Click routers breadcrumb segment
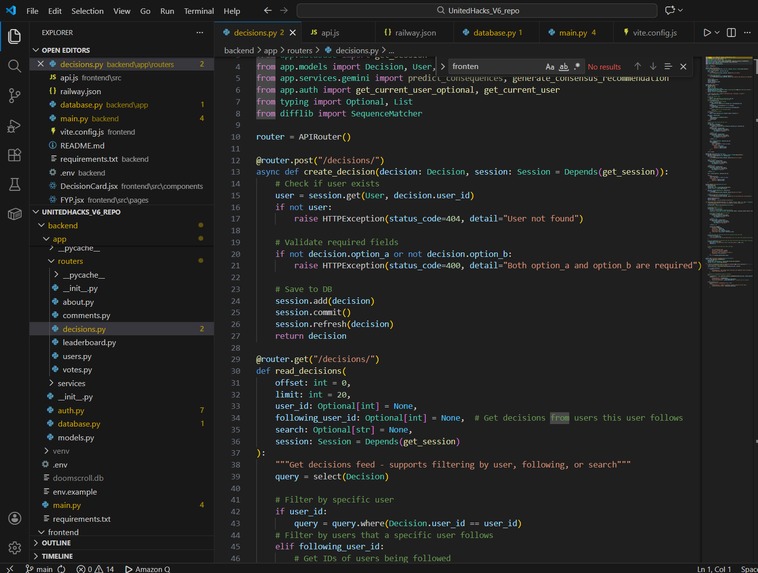 [x=299, y=50]
